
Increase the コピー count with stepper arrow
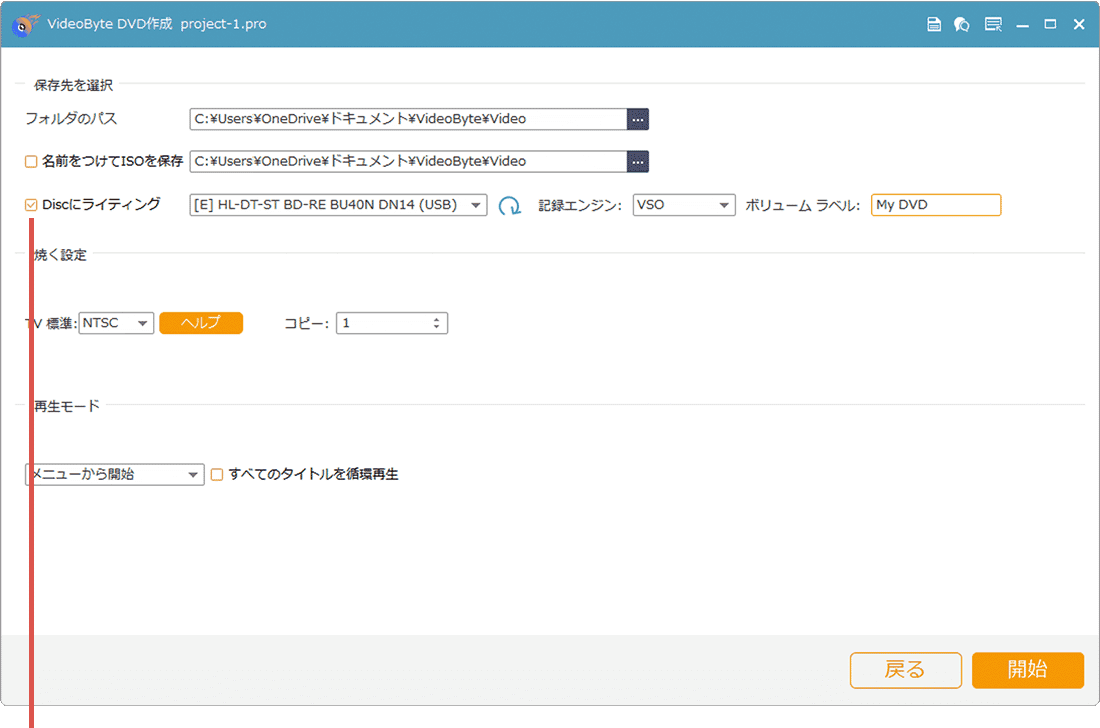pyautogui.click(x=436, y=319)
